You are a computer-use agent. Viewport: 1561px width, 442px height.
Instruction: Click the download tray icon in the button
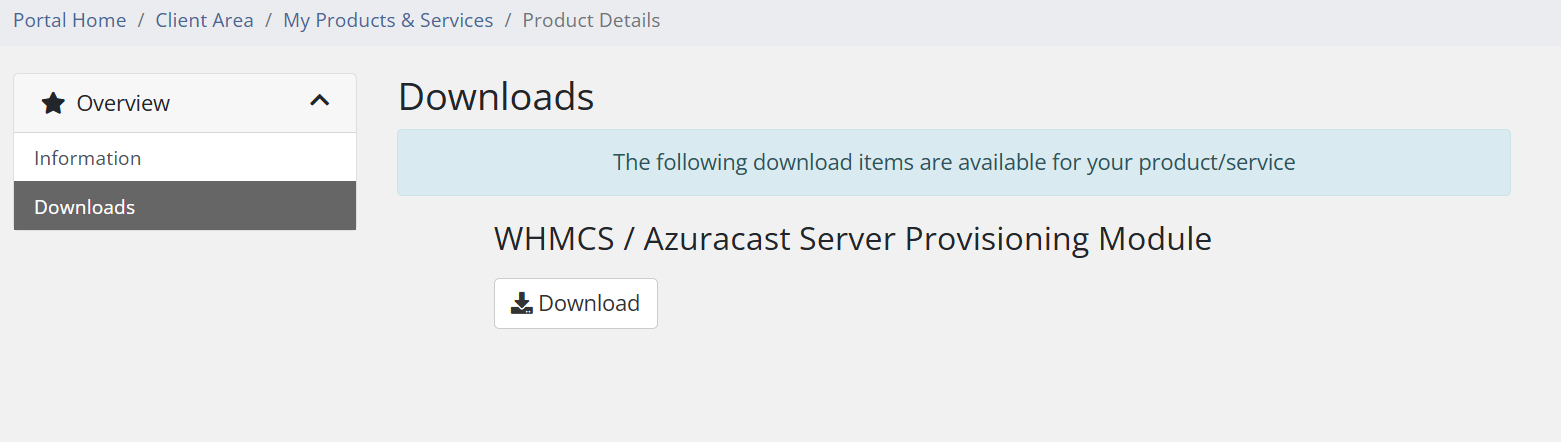pyautogui.click(x=521, y=303)
